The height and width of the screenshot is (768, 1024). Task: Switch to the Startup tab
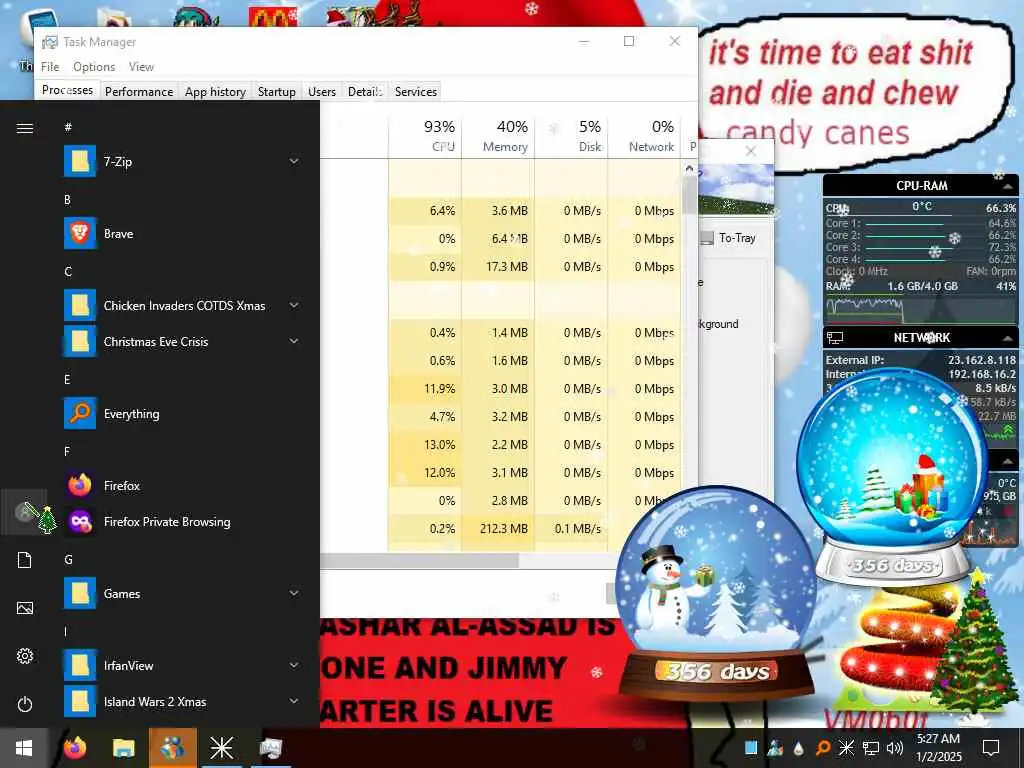point(276,91)
